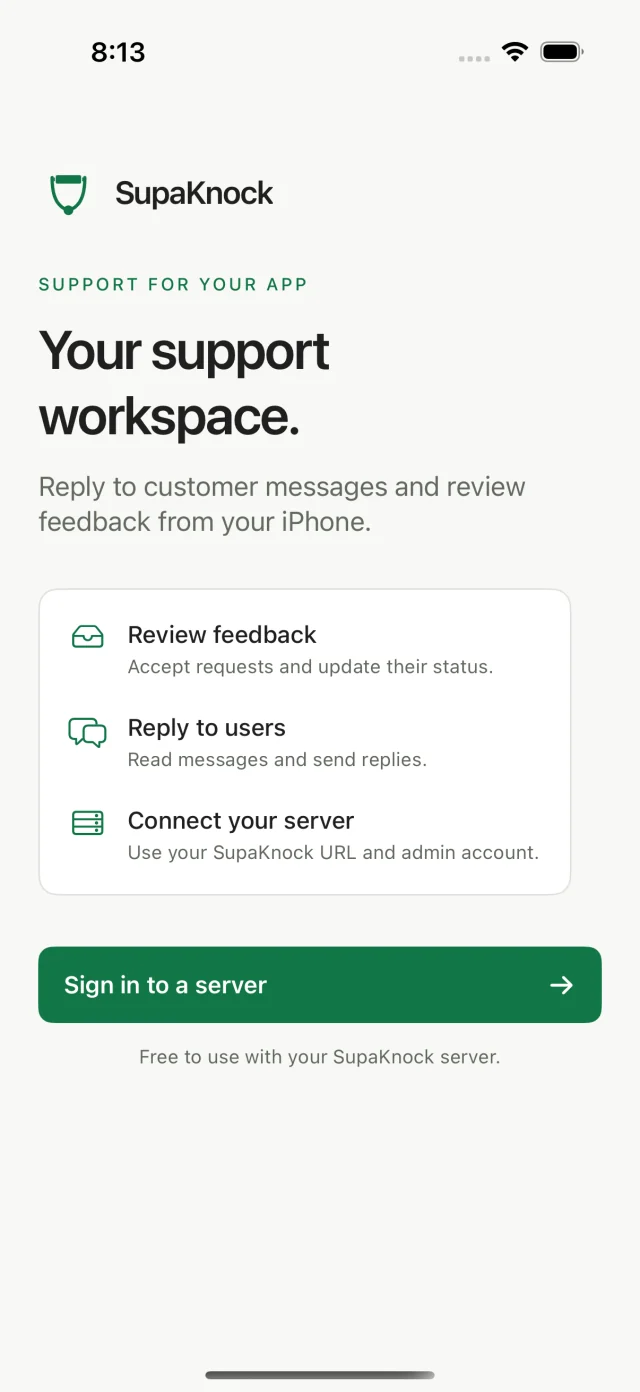The height and width of the screenshot is (1392, 640).
Task: Tap the Review feedback inbox tray icon
Action: pyautogui.click(x=88, y=636)
